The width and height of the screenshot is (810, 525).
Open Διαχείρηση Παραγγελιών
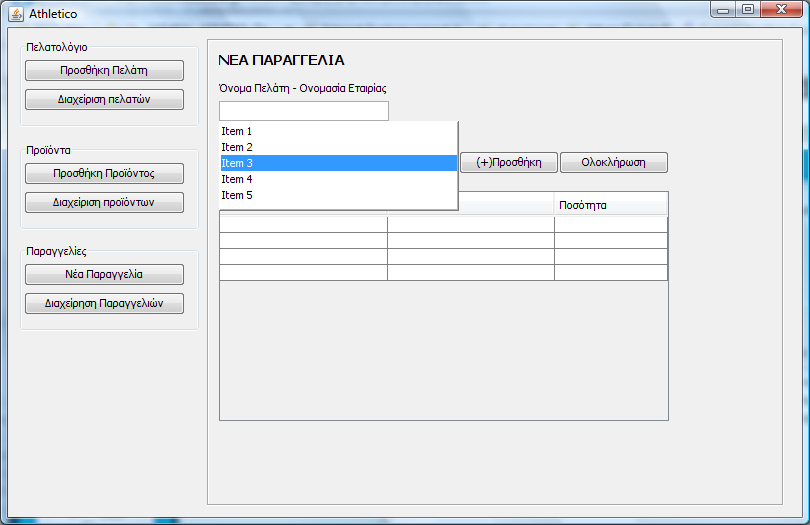tap(104, 303)
